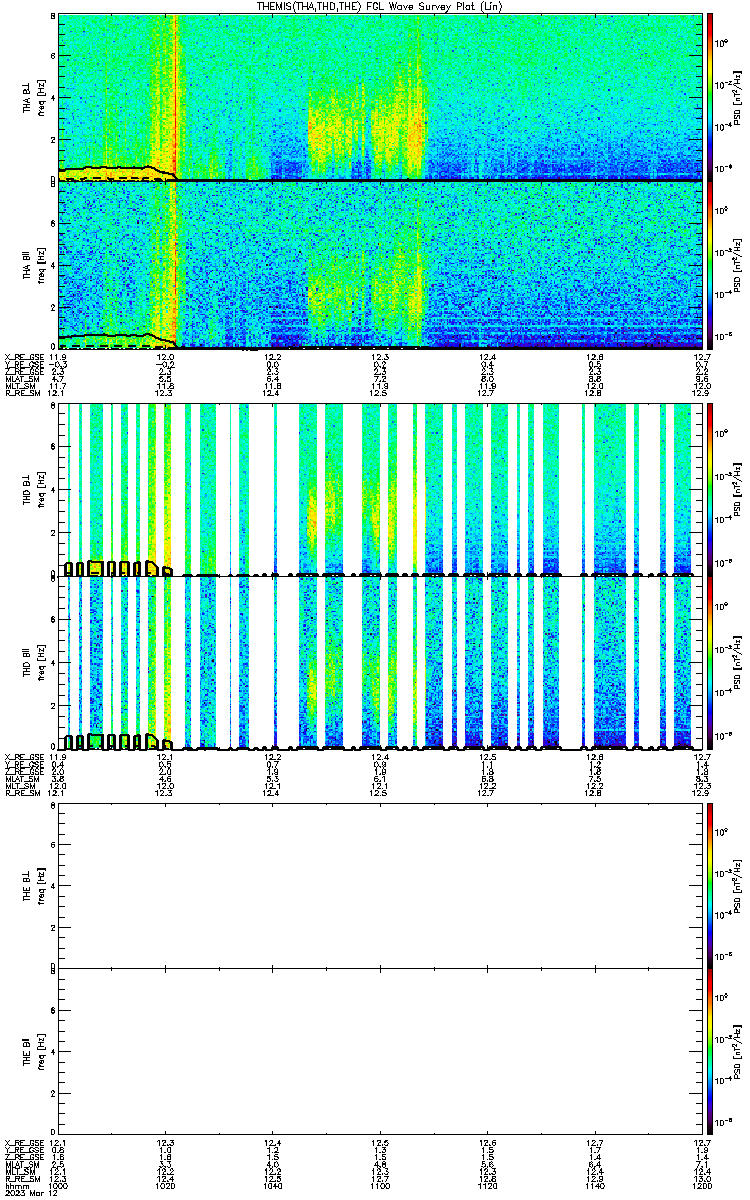
Task: Click the THD B-parallel PSD color bar
Action: [x=711, y=664]
